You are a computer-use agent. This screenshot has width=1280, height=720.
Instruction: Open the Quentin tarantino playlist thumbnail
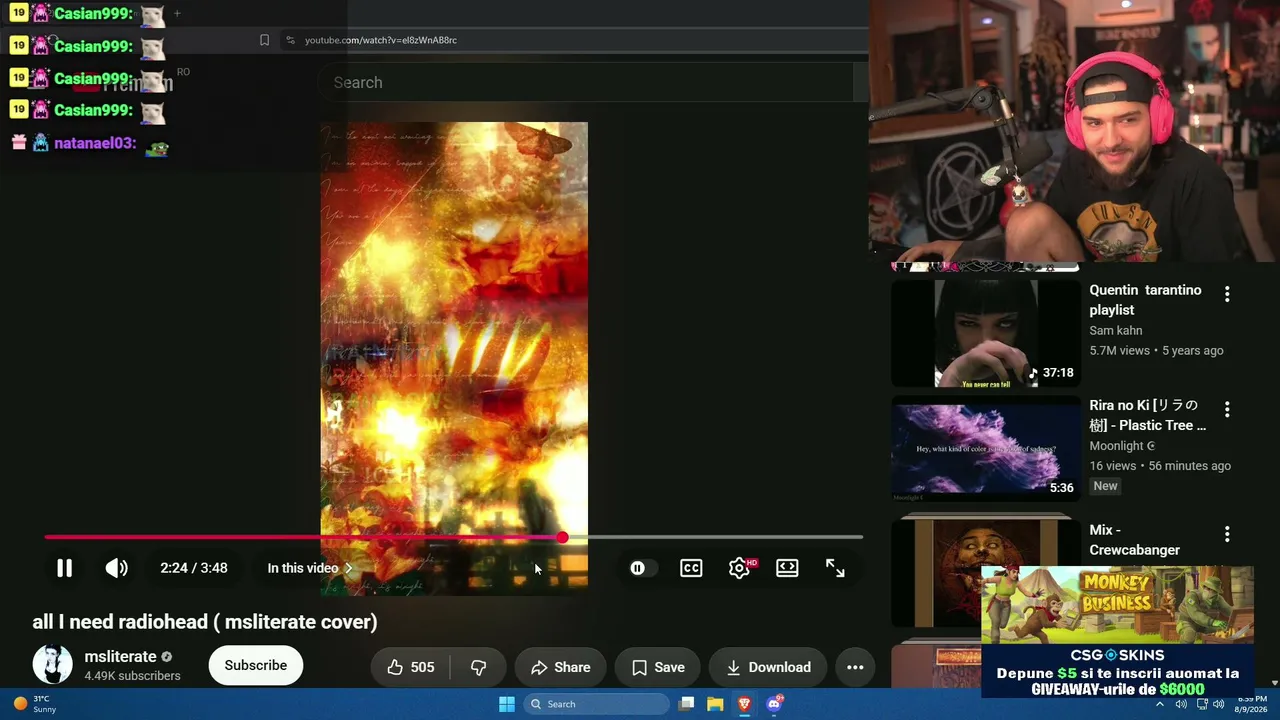[985, 333]
